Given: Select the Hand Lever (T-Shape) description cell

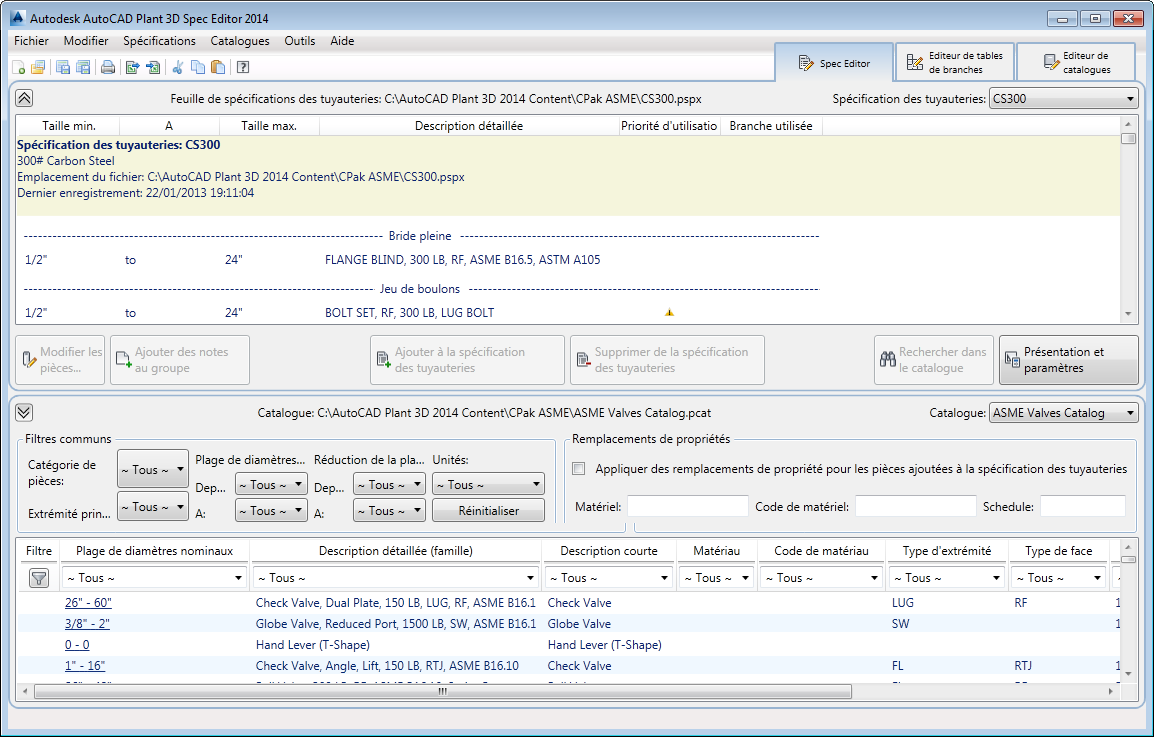Looking at the screenshot, I should coord(313,645).
